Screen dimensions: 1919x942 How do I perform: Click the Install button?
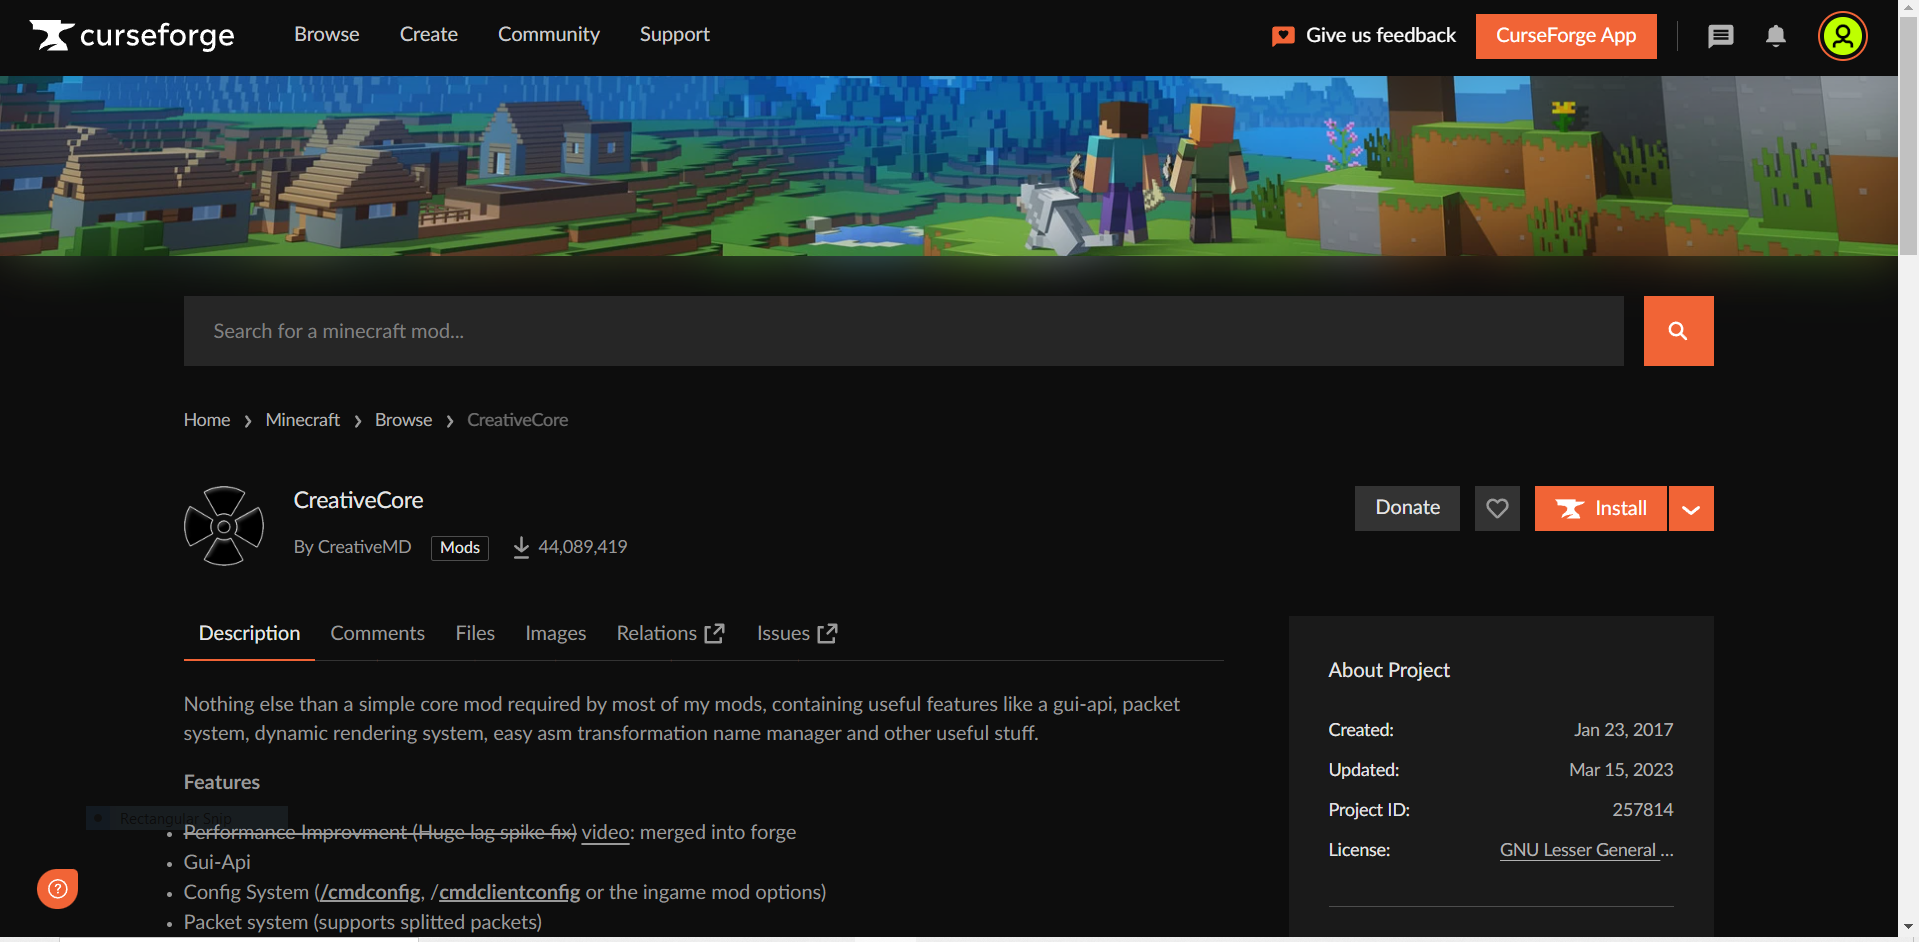(x=1600, y=508)
